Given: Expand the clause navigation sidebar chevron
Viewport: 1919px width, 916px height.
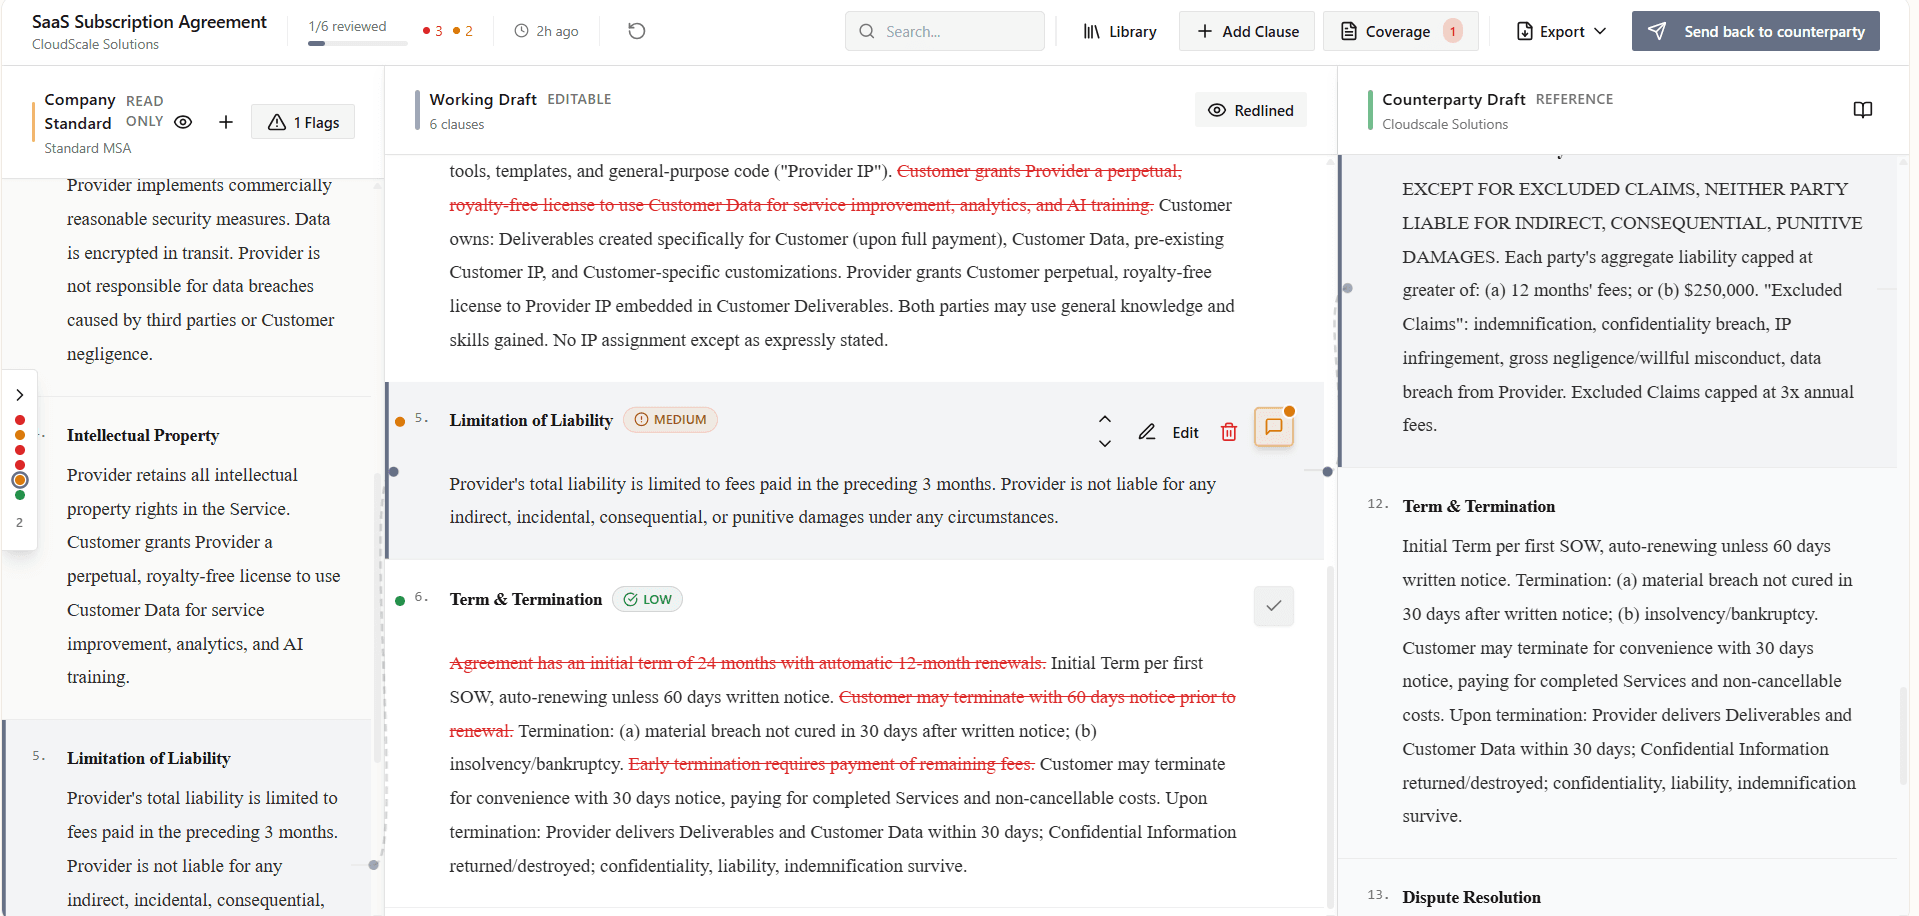Looking at the screenshot, I should click(20, 394).
